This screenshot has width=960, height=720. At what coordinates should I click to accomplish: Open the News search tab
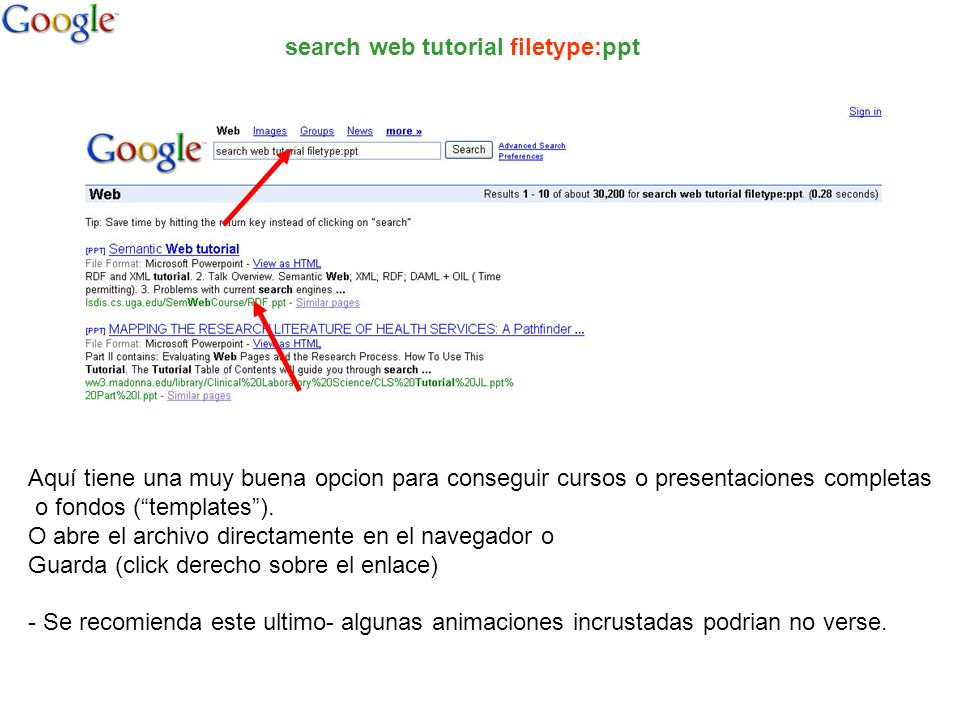click(359, 131)
